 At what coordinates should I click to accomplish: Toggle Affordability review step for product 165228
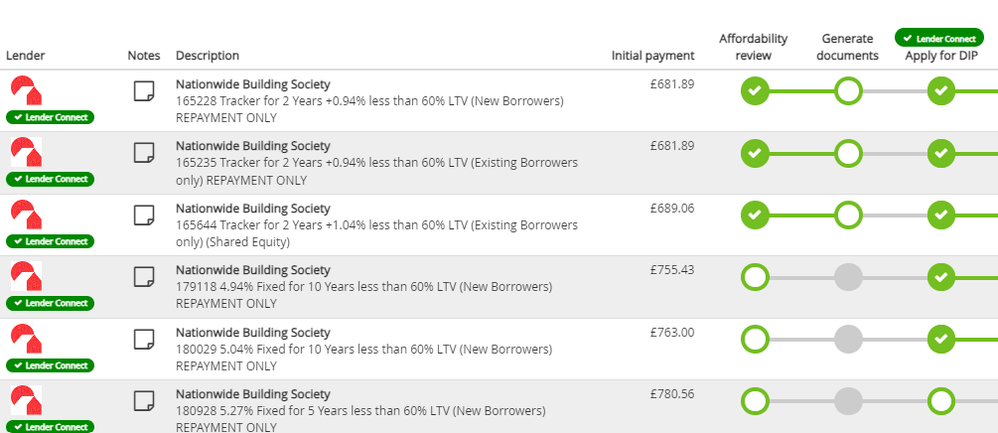[756, 92]
